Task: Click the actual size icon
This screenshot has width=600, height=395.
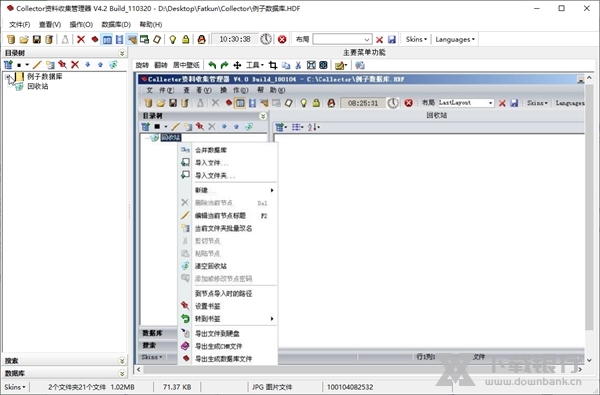Action: pyautogui.click(x=323, y=65)
